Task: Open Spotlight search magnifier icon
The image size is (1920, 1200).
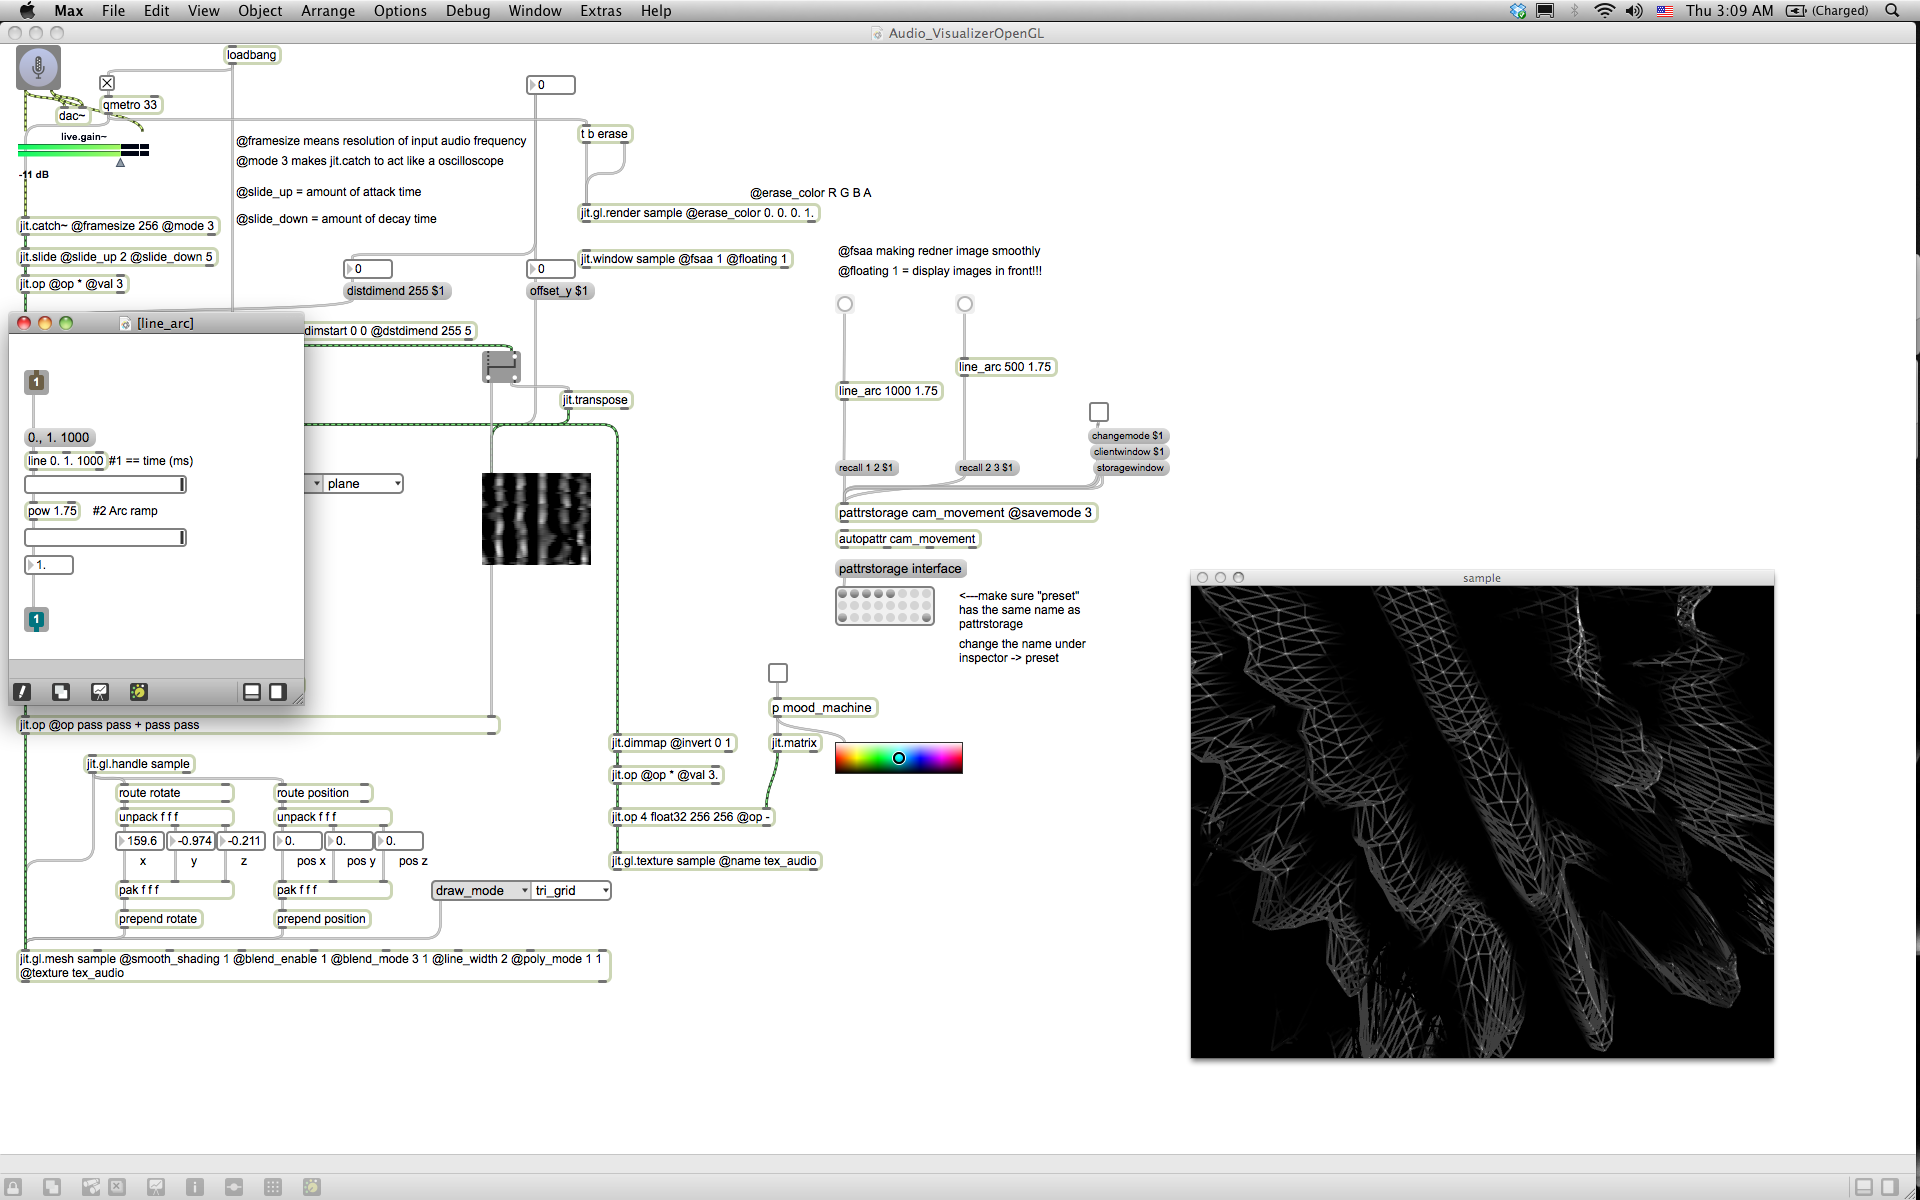Action: pos(1892,11)
